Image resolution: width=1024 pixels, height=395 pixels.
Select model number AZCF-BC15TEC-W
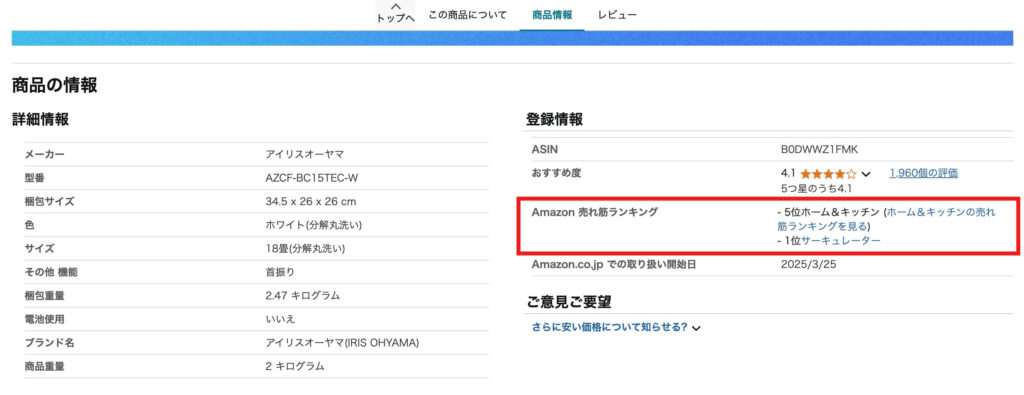312,178
